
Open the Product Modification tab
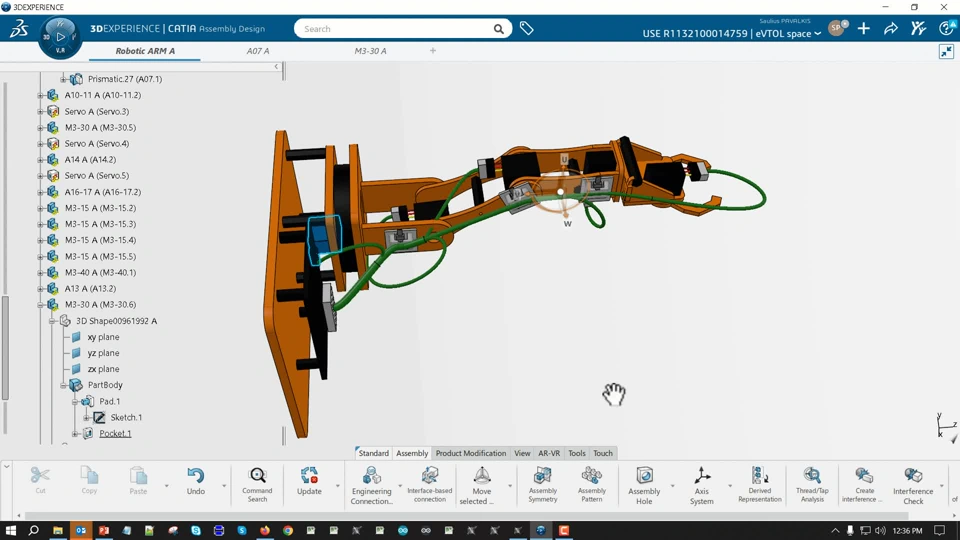(x=471, y=453)
